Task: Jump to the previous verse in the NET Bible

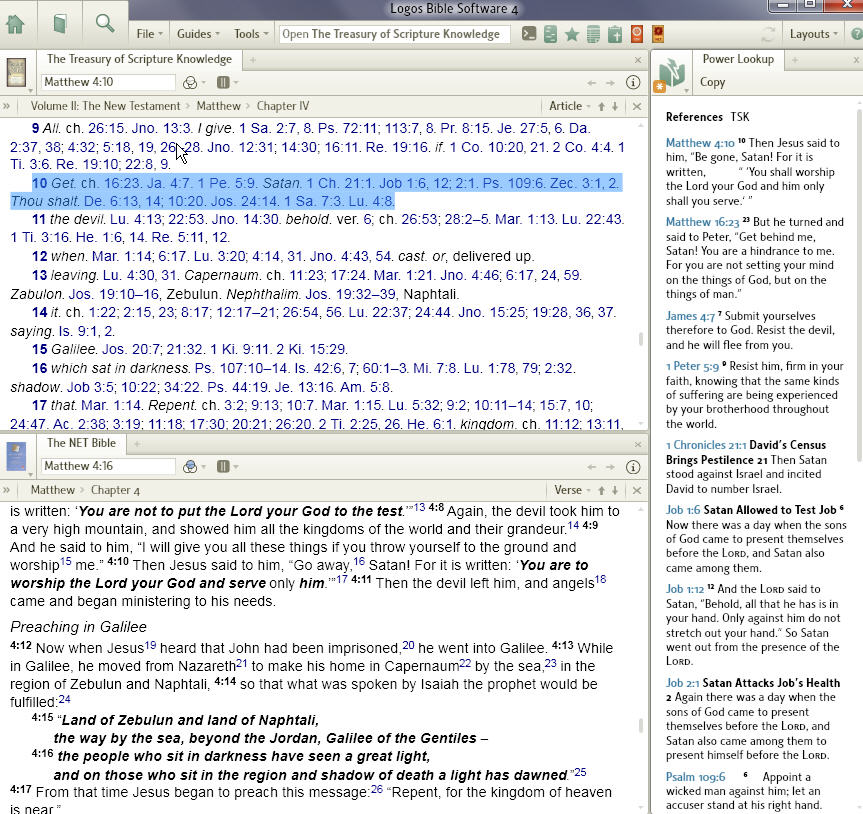Action: coord(602,490)
